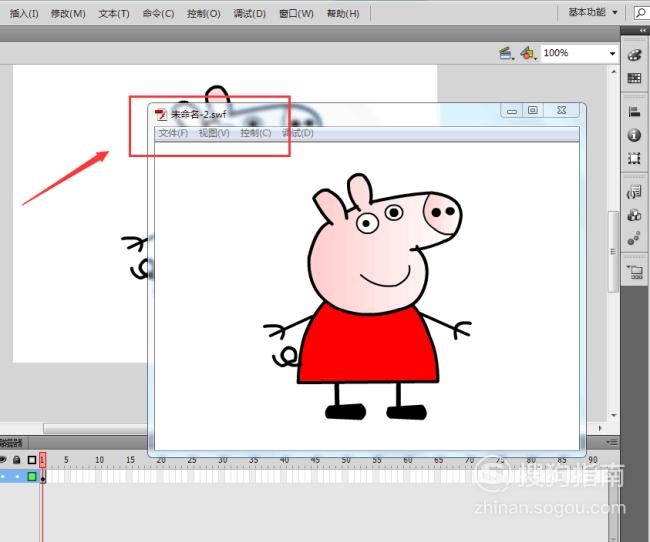Click the Edit Symbols shapes icon
This screenshot has width=650, height=542.
(x=528, y=53)
